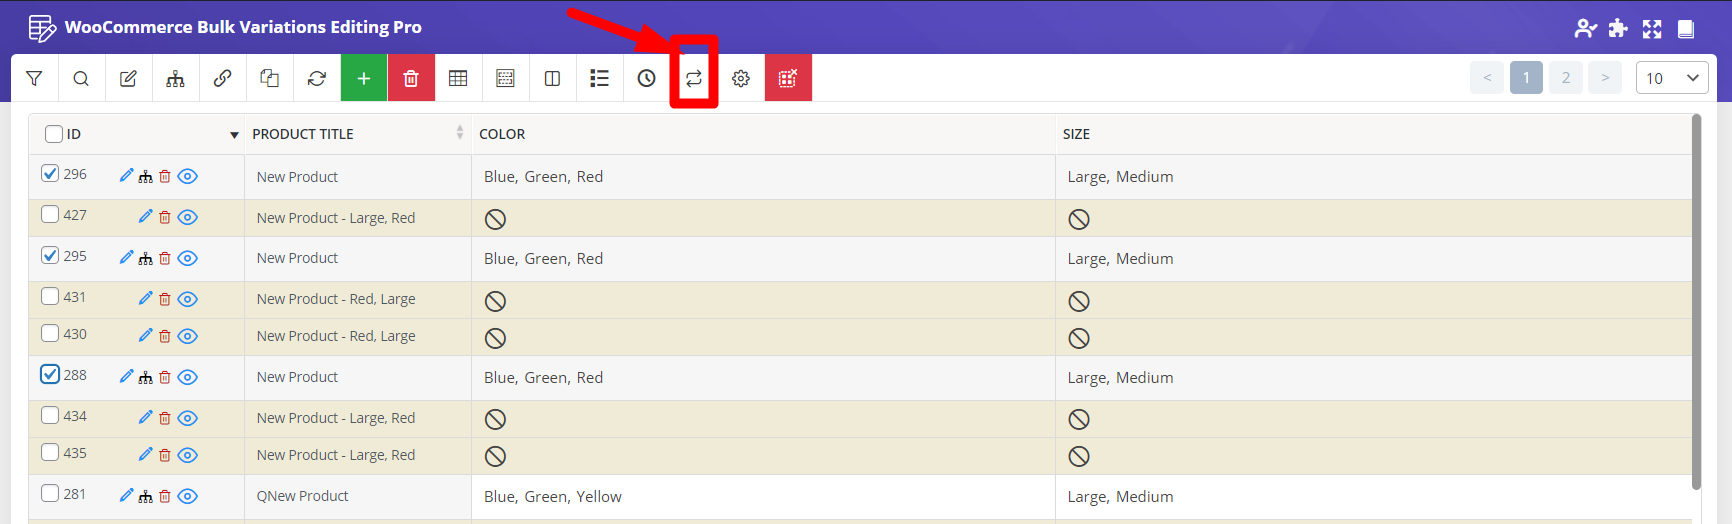Click the "New Product - Red, Large" title of 431

pos(336,299)
